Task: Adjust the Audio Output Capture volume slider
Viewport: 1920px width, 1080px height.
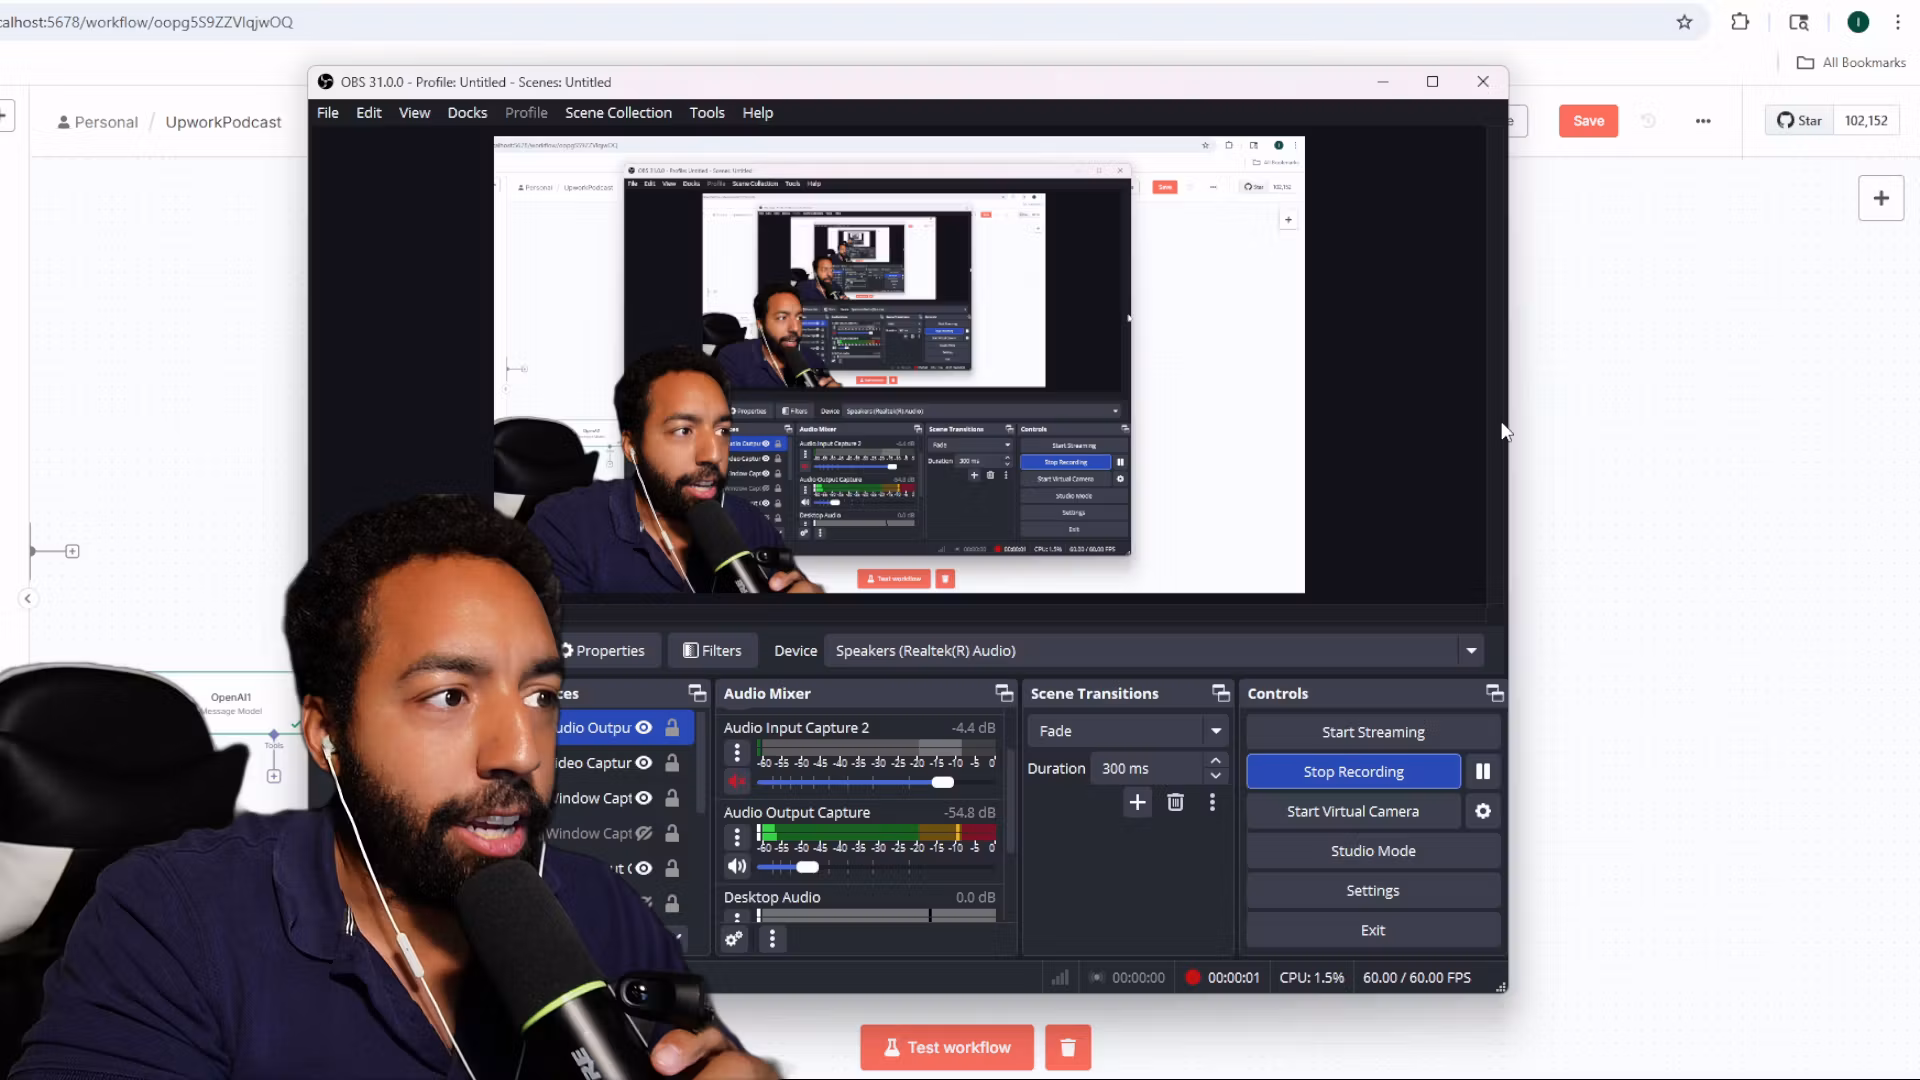Action: click(807, 867)
